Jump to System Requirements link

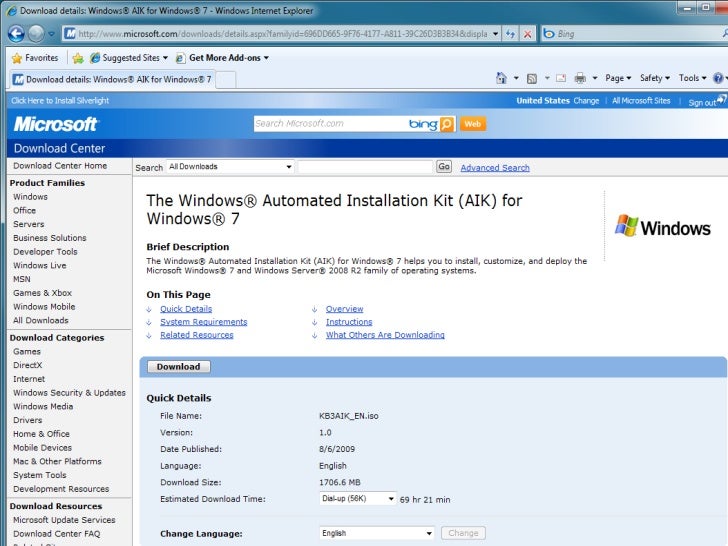204,322
